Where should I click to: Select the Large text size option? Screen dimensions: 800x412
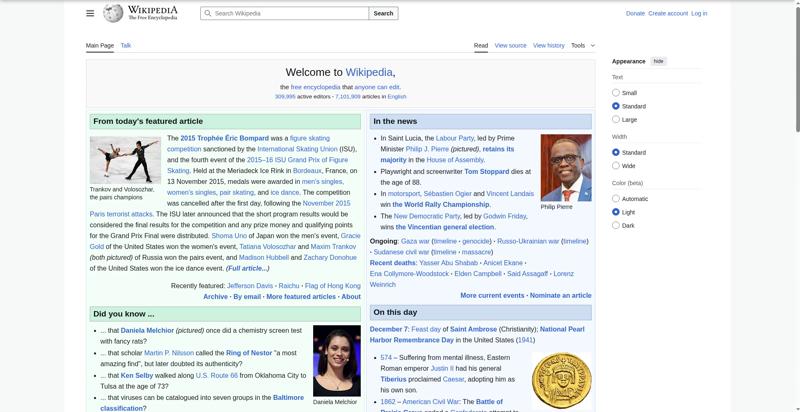[x=616, y=119]
